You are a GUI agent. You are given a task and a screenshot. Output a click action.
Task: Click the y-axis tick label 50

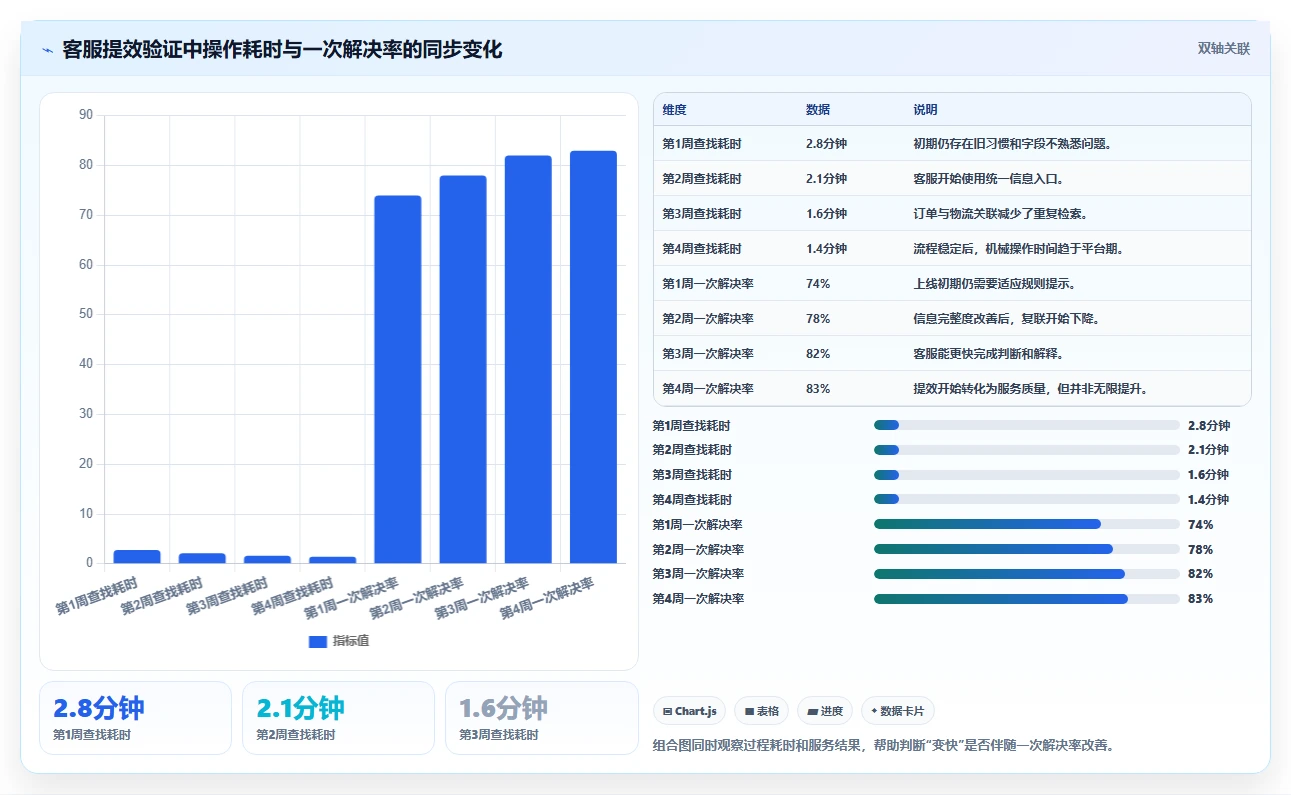[85, 314]
